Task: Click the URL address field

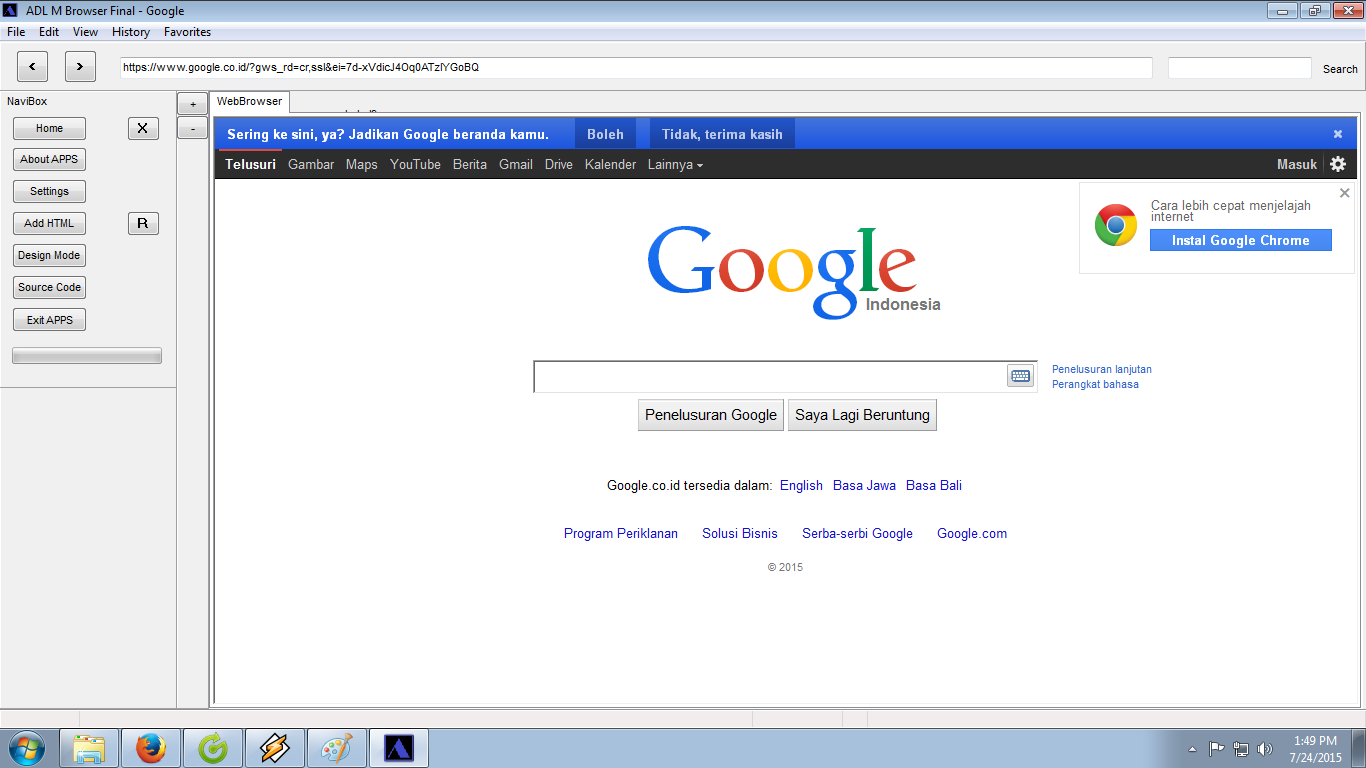Action: pos(636,67)
